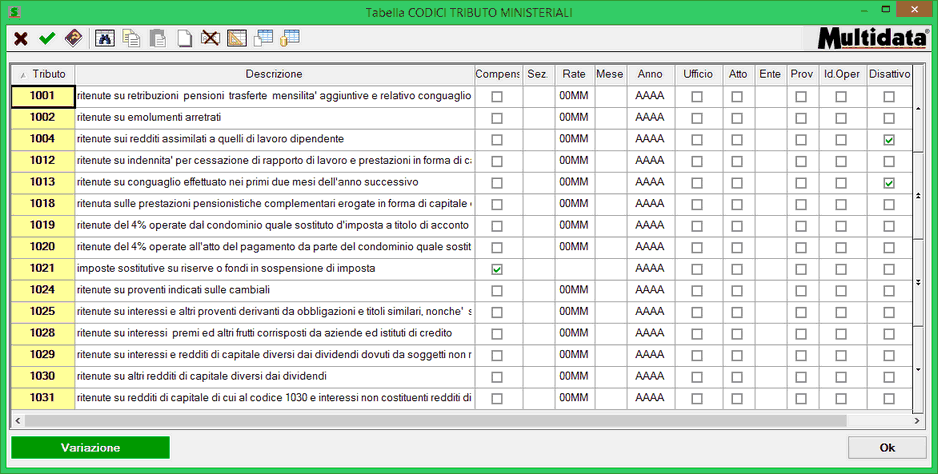Viewport: 938px width, 474px height.
Task: Click the Sez. column header
Action: pos(538,74)
